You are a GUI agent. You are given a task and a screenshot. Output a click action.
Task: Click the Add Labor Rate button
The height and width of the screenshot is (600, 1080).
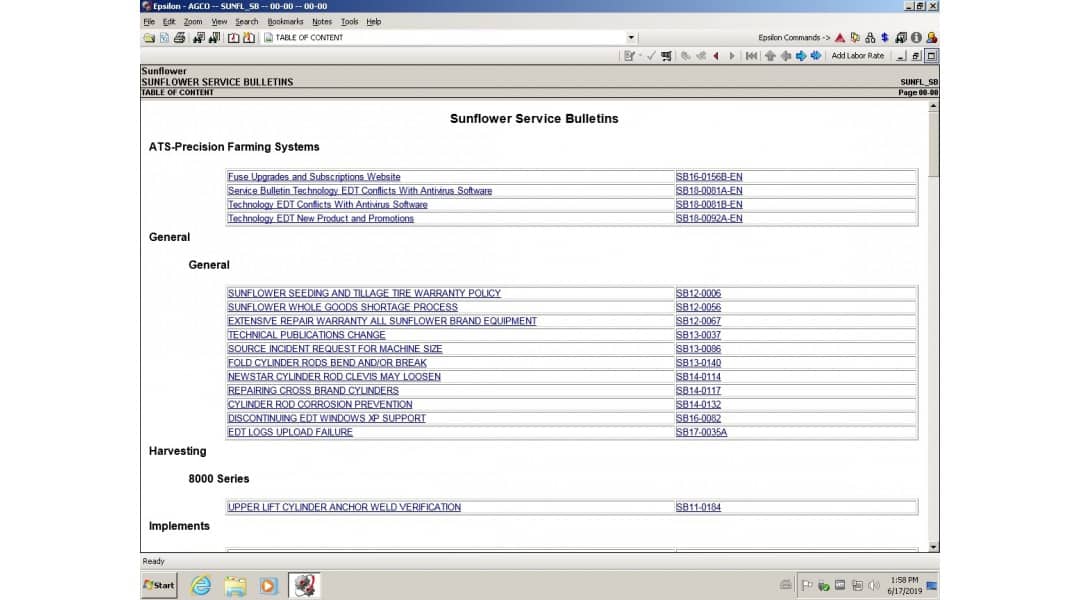[858, 56]
